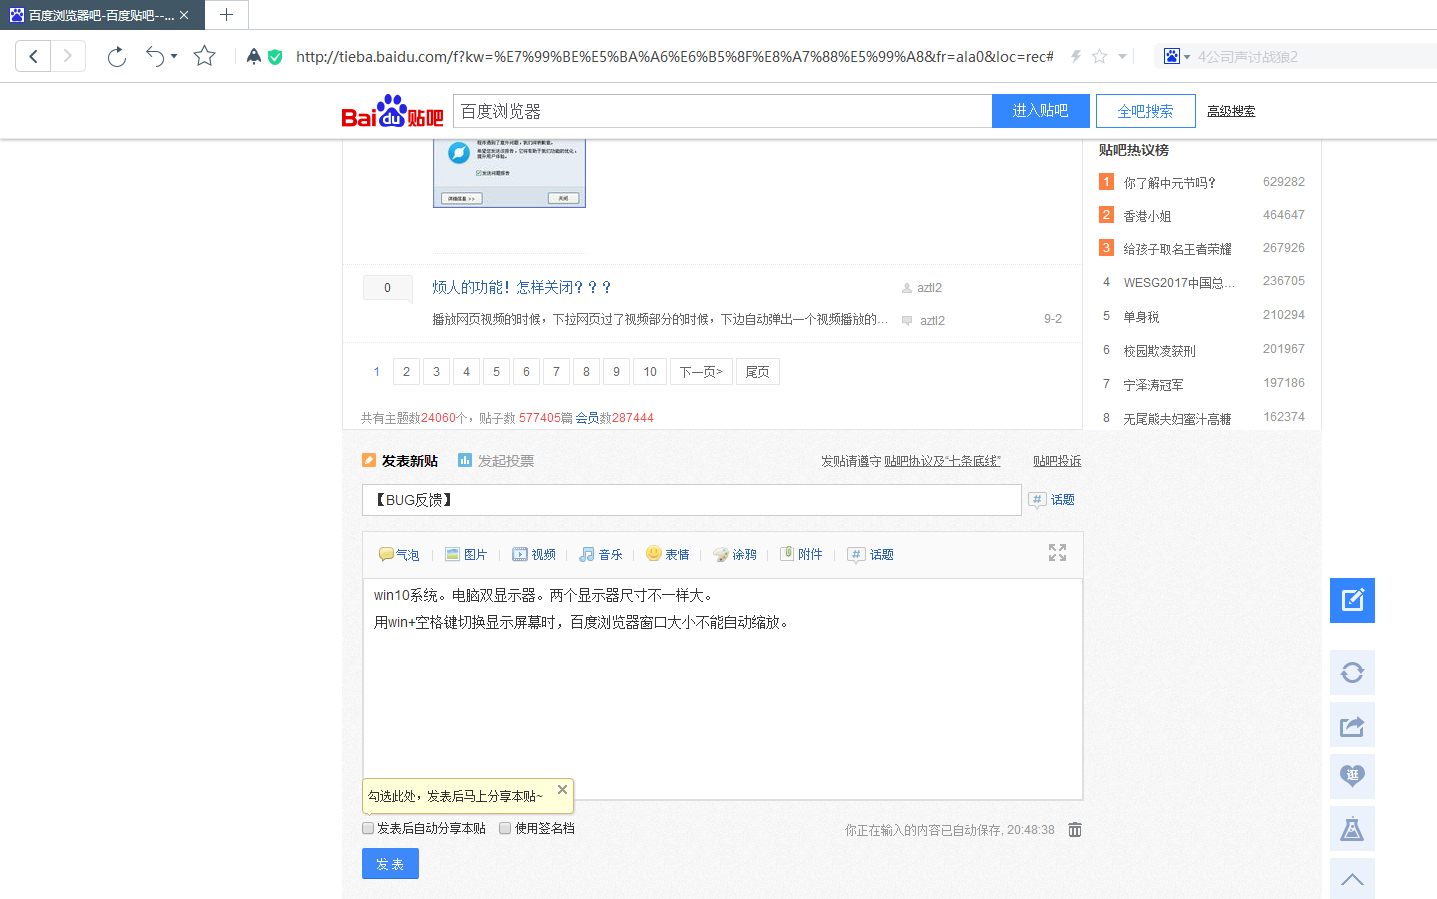The image size is (1437, 899).
Task: Jump to 尾页 last page
Action: (x=758, y=372)
